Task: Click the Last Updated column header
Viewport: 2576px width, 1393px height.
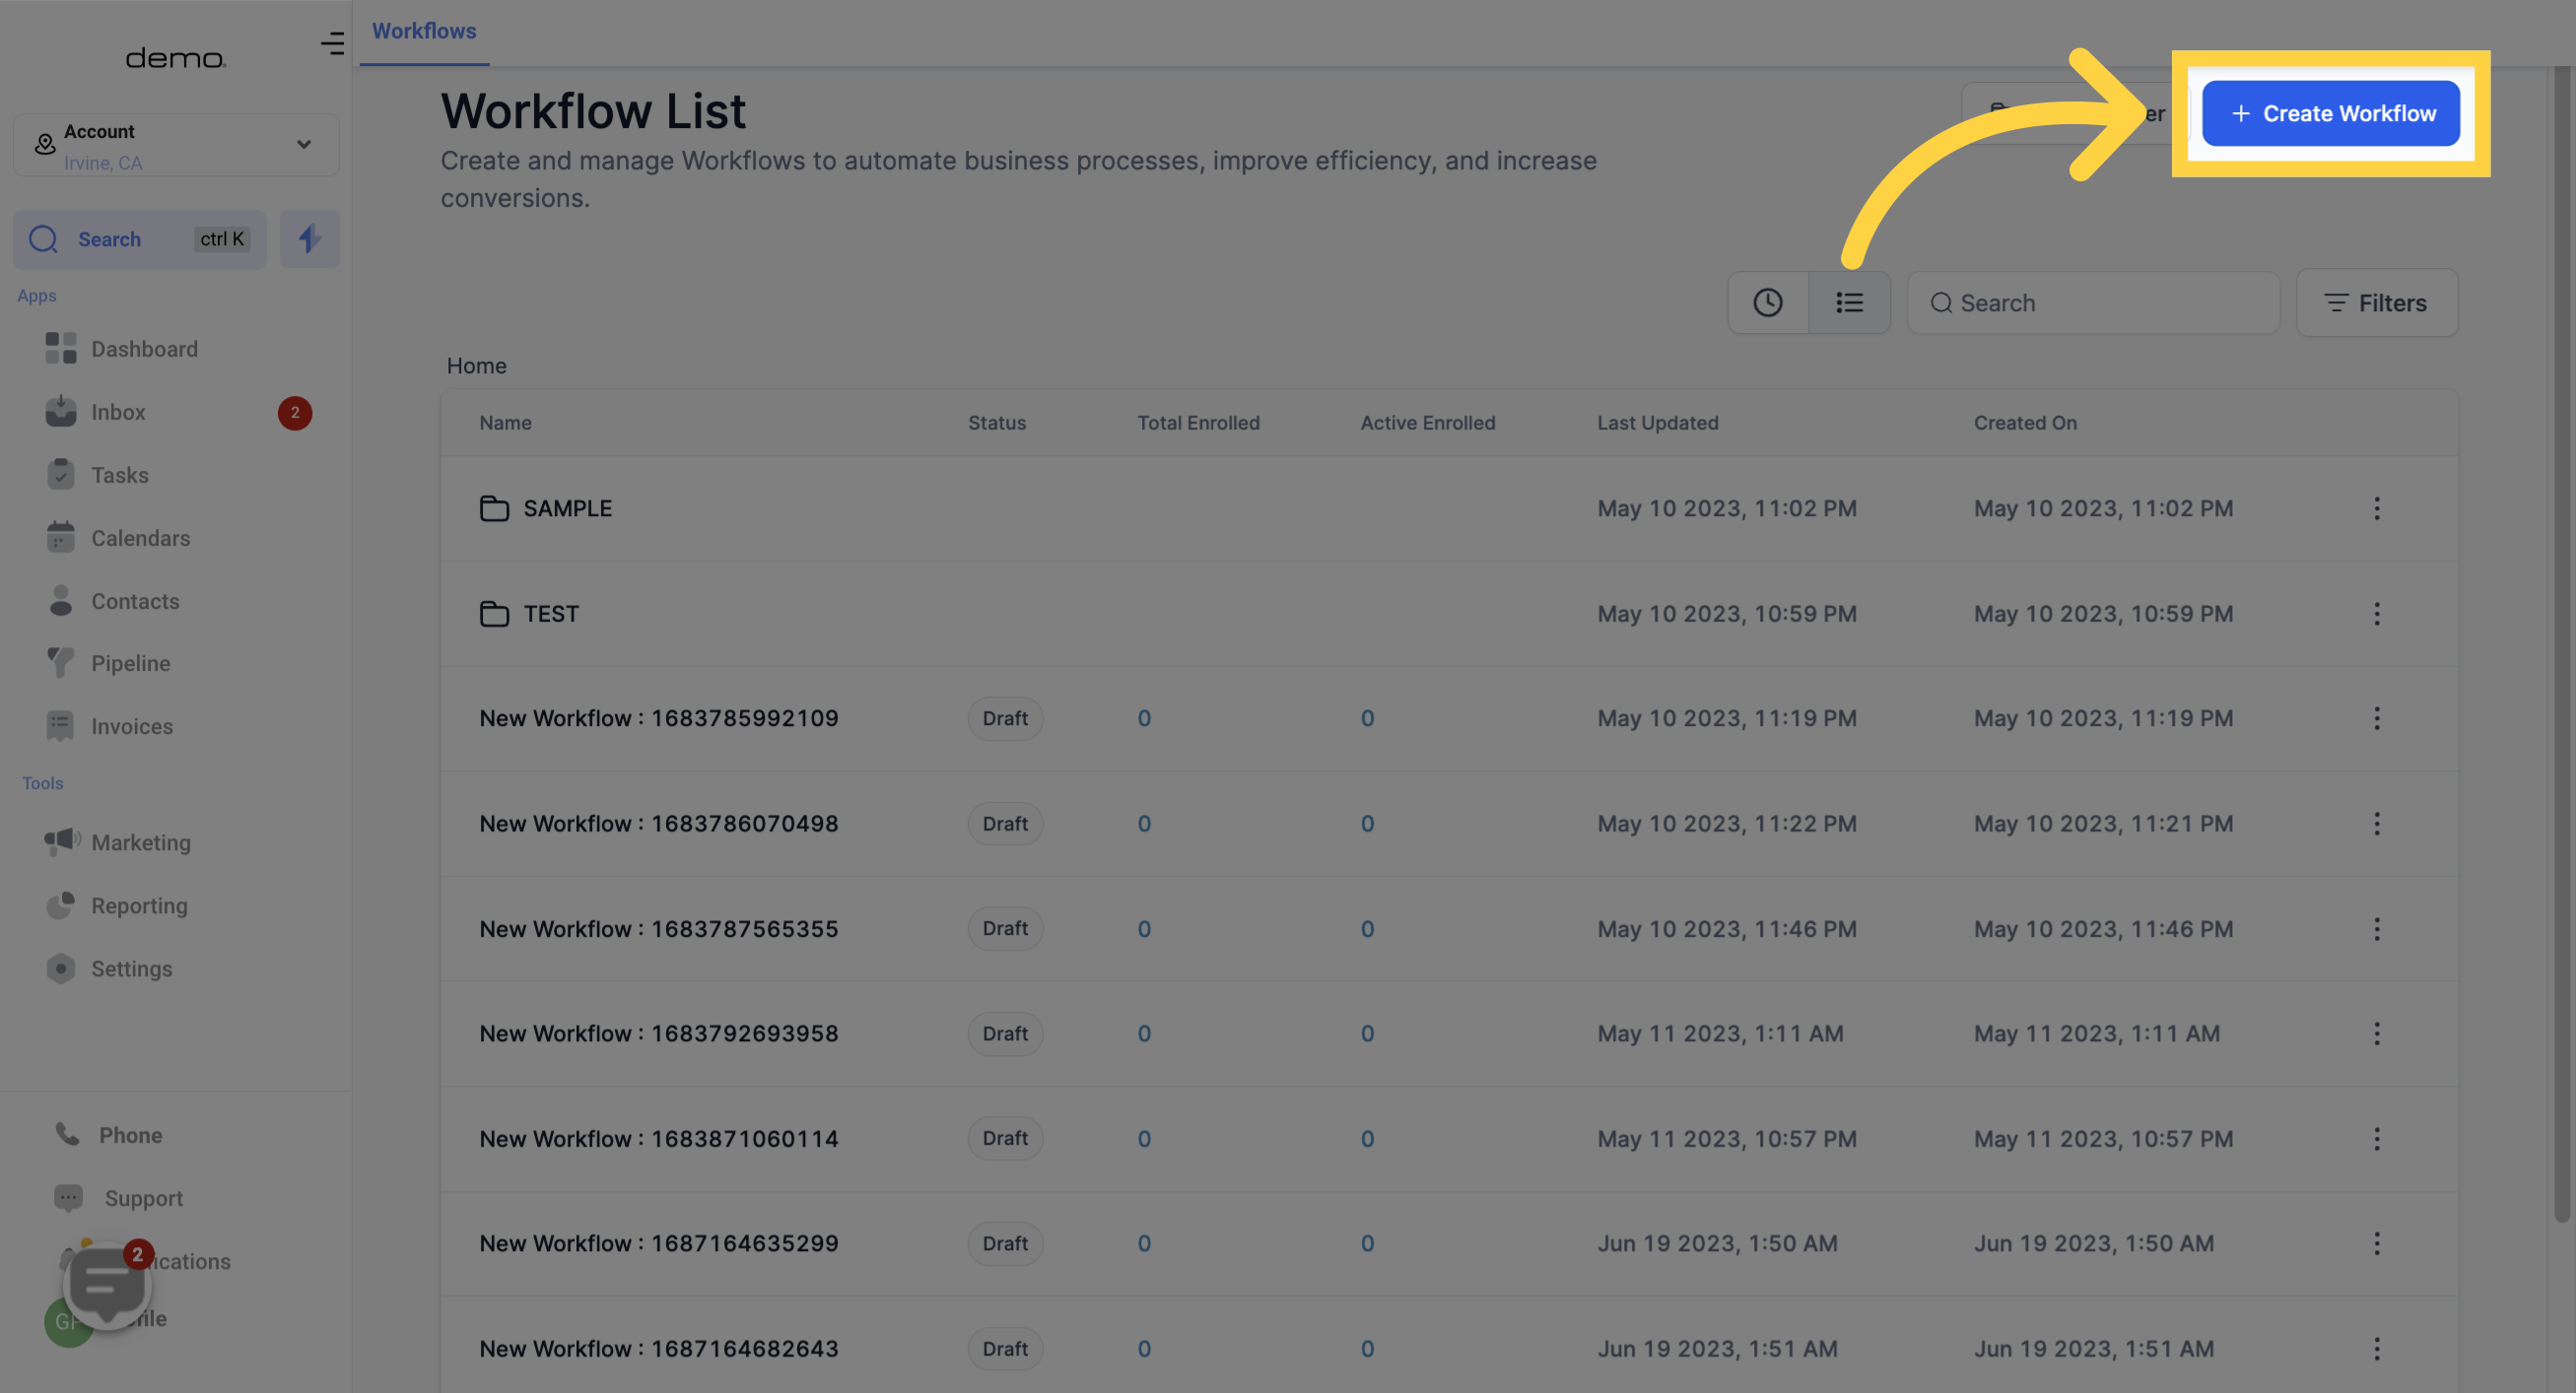Action: [1657, 422]
